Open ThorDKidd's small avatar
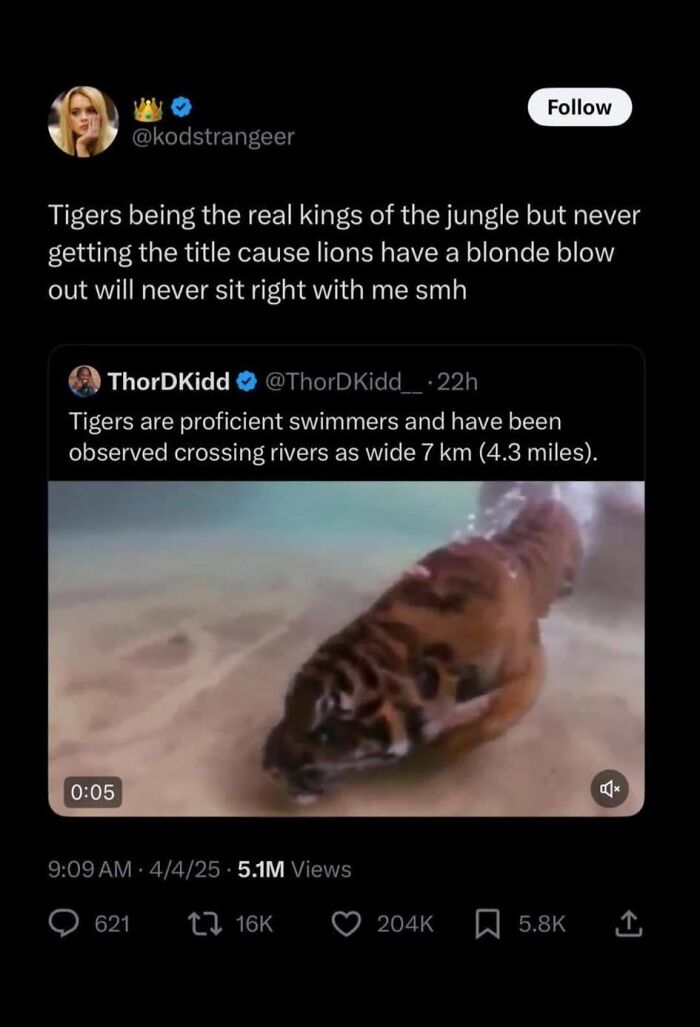 coord(84,381)
